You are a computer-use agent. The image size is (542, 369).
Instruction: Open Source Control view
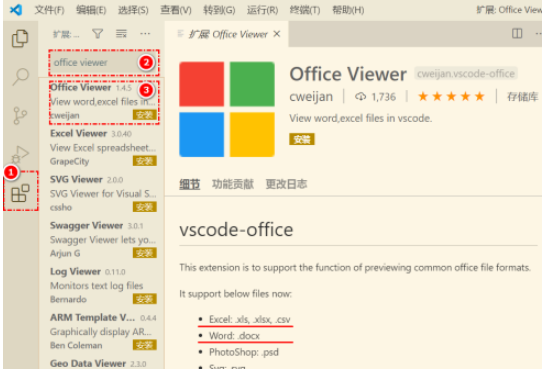pyautogui.click(x=20, y=115)
